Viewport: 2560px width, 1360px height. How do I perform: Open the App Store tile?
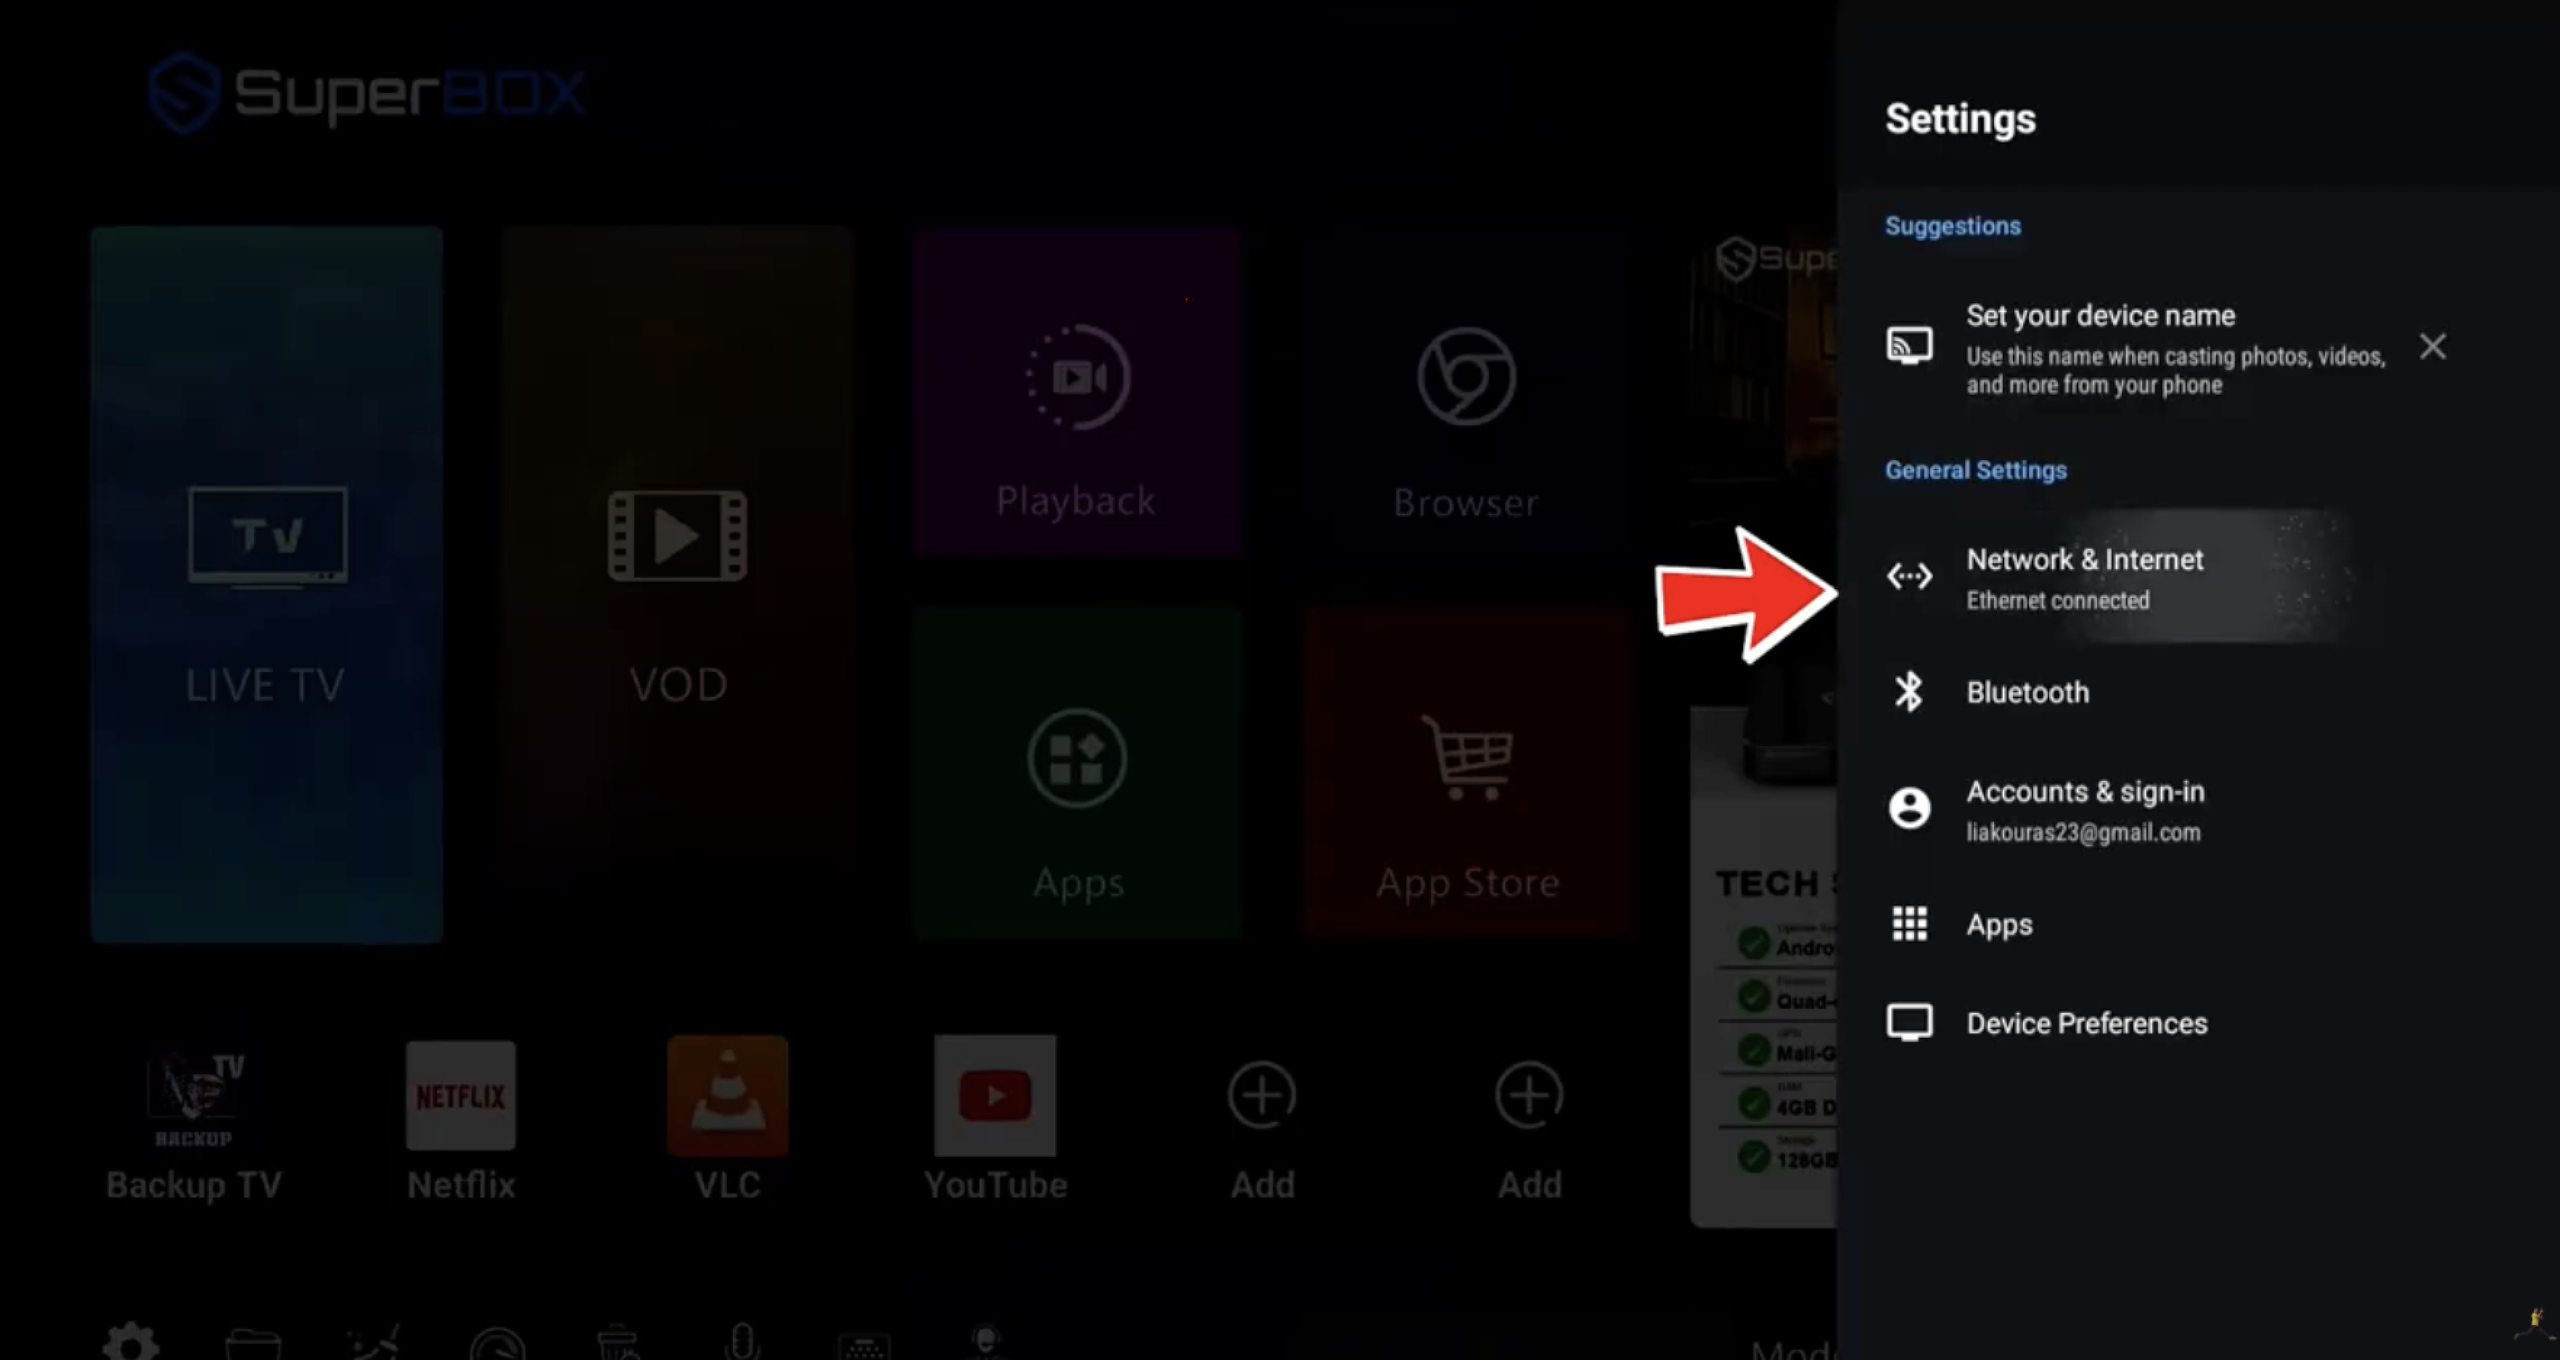tap(1467, 772)
